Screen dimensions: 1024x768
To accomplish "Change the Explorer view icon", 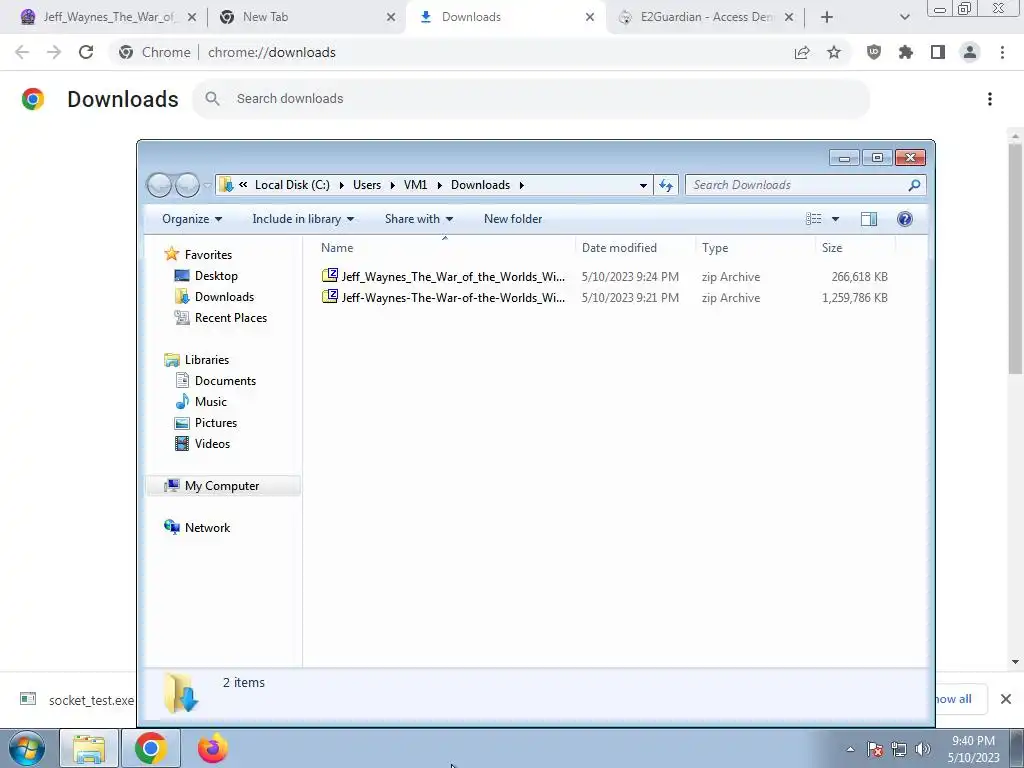I will coord(814,219).
